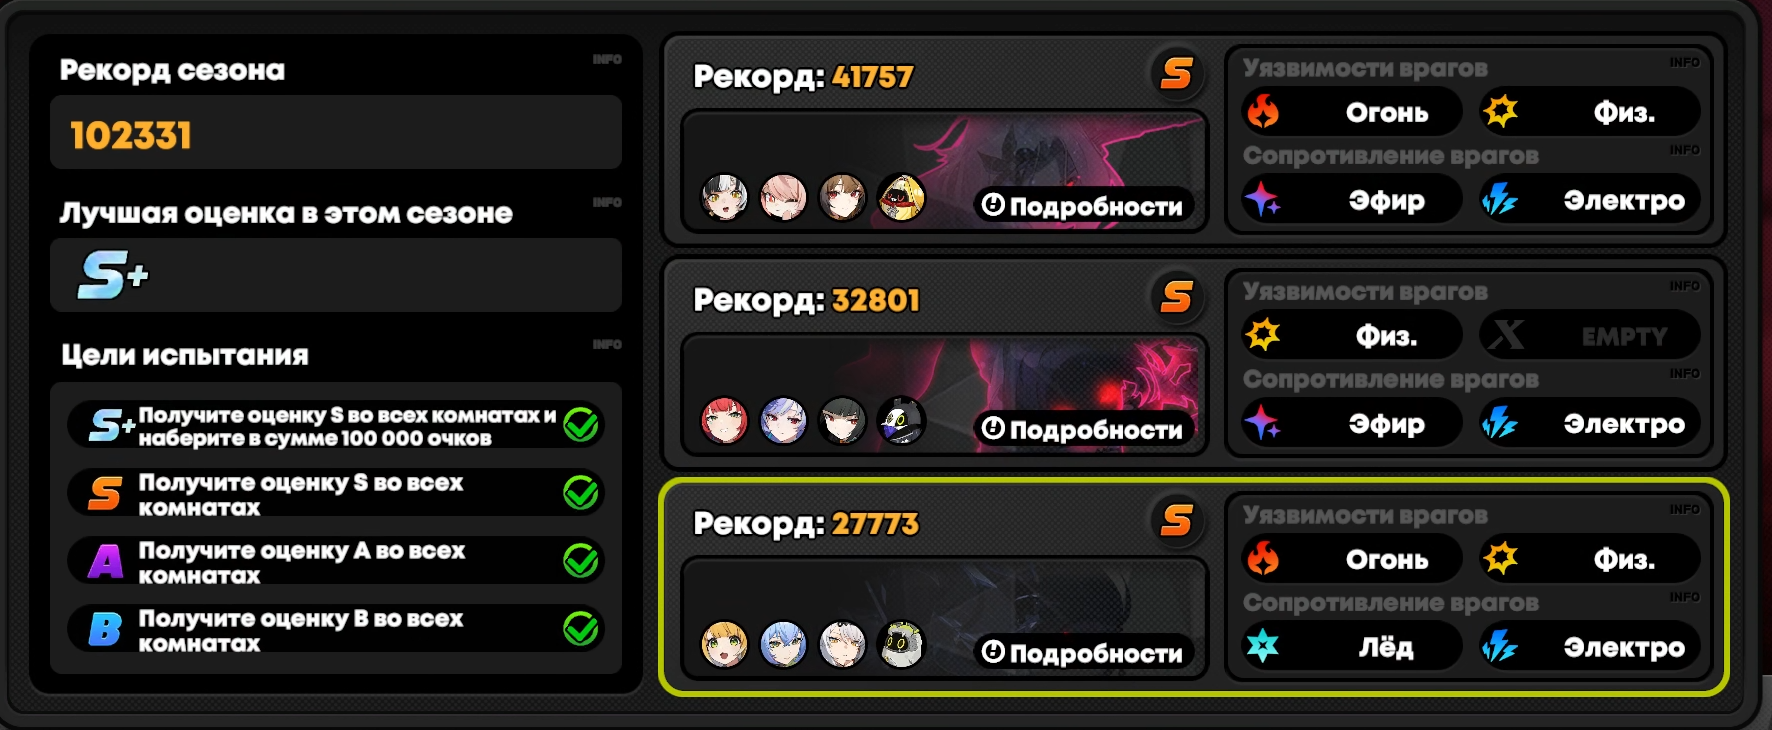Select the Electro icon in the 27773 record
Image resolution: width=1772 pixels, height=730 pixels.
[x=1500, y=646]
